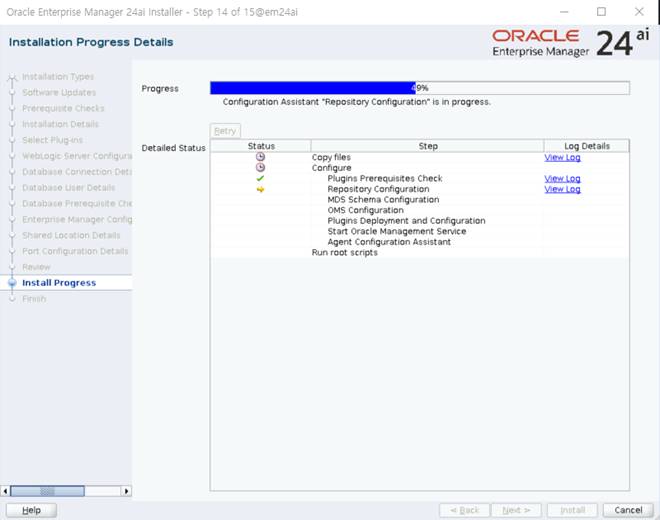
Task: Click the Repository Configuration in-progress status message
Action: click(x=357, y=102)
